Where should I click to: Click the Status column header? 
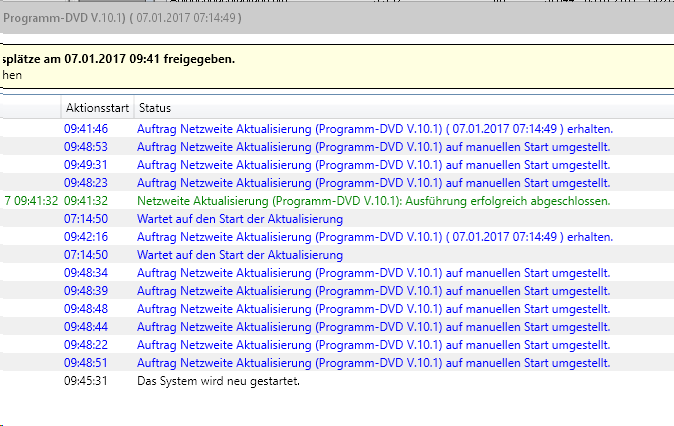coord(155,108)
